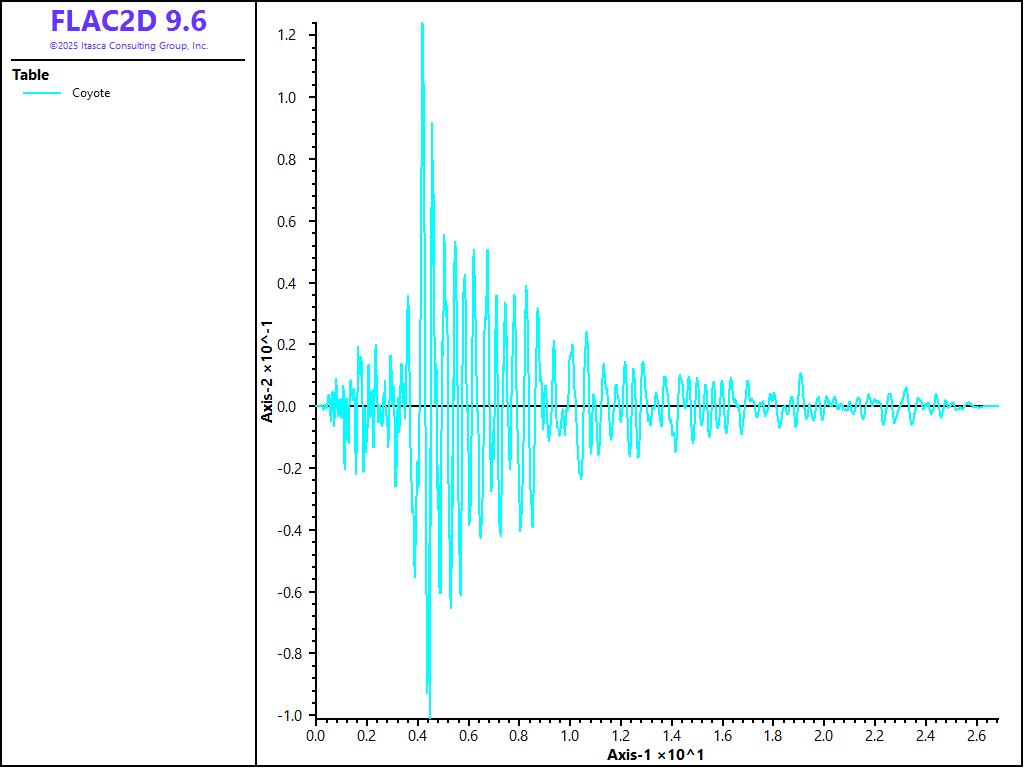Click the 0.4 tick label on horizontal axis
The width and height of the screenshot is (1024, 768).
417,737
